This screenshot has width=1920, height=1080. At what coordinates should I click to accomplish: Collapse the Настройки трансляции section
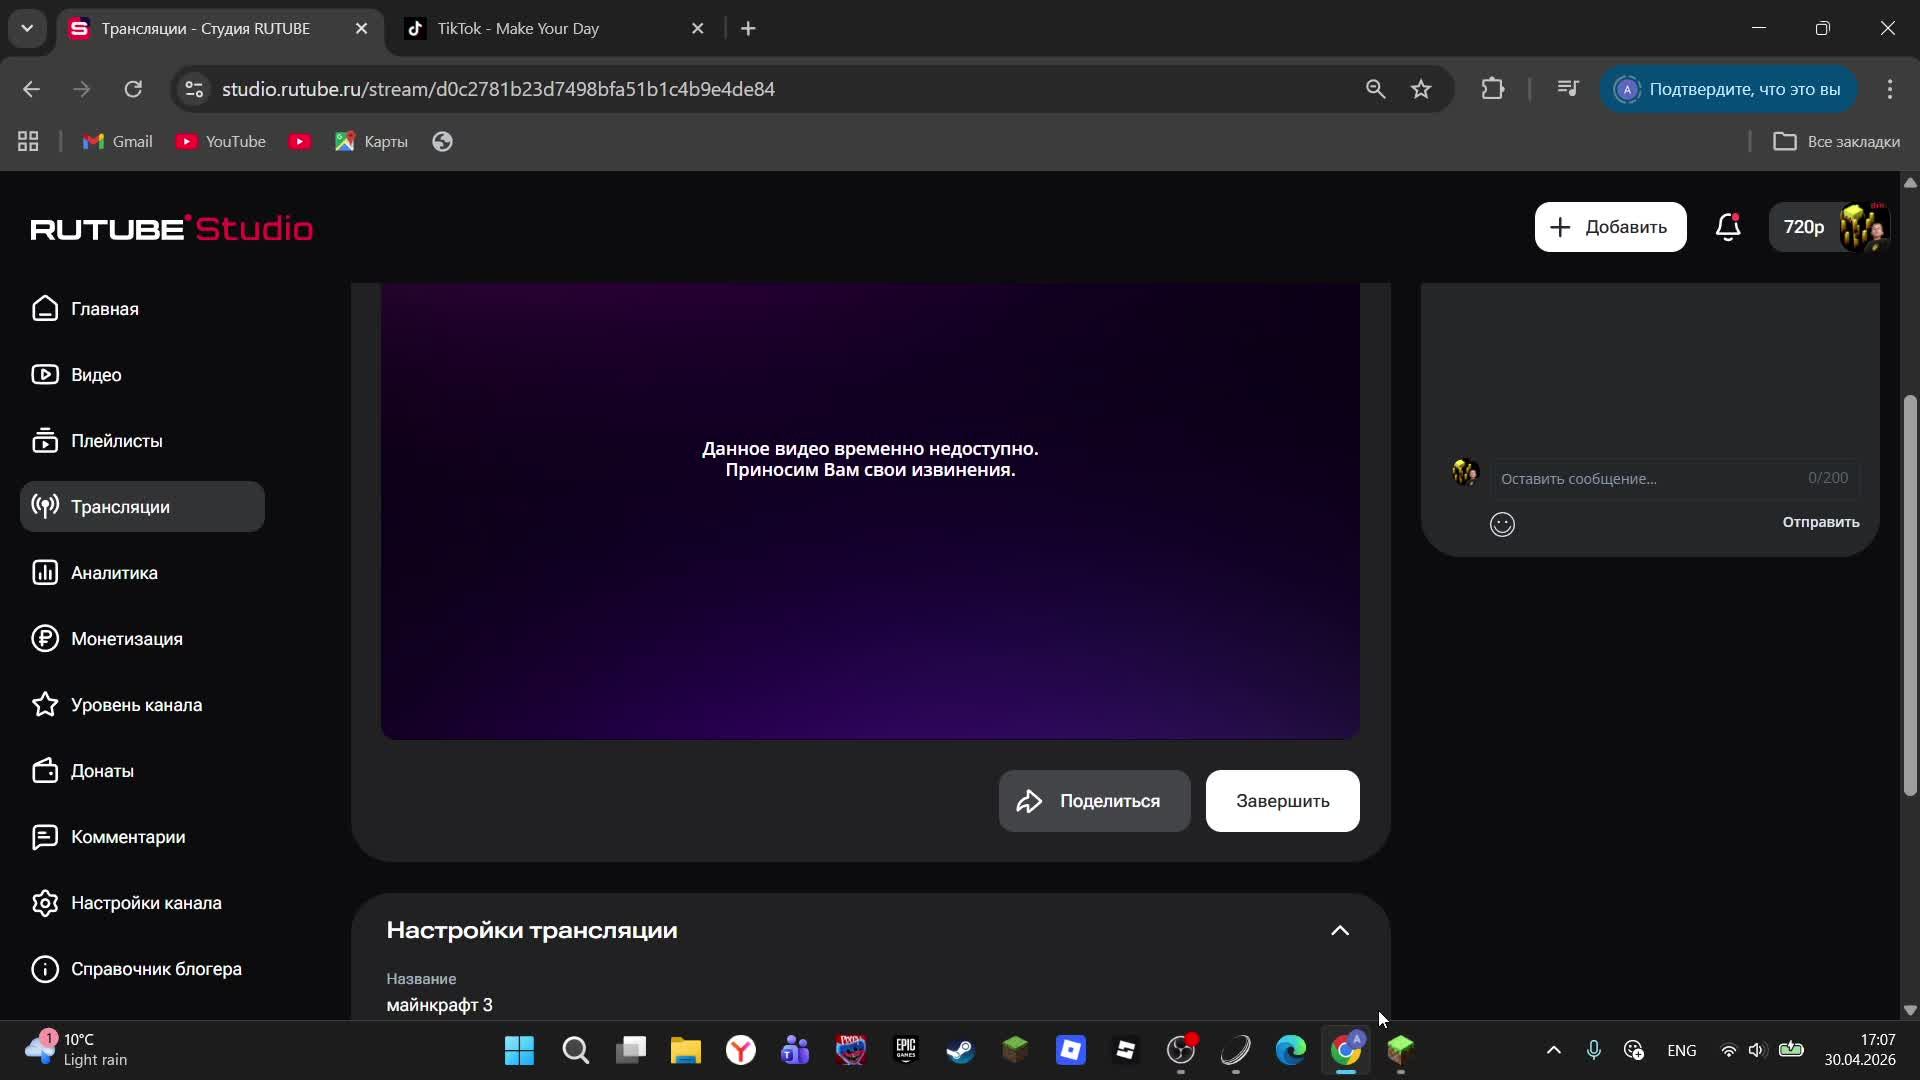[1339, 931]
